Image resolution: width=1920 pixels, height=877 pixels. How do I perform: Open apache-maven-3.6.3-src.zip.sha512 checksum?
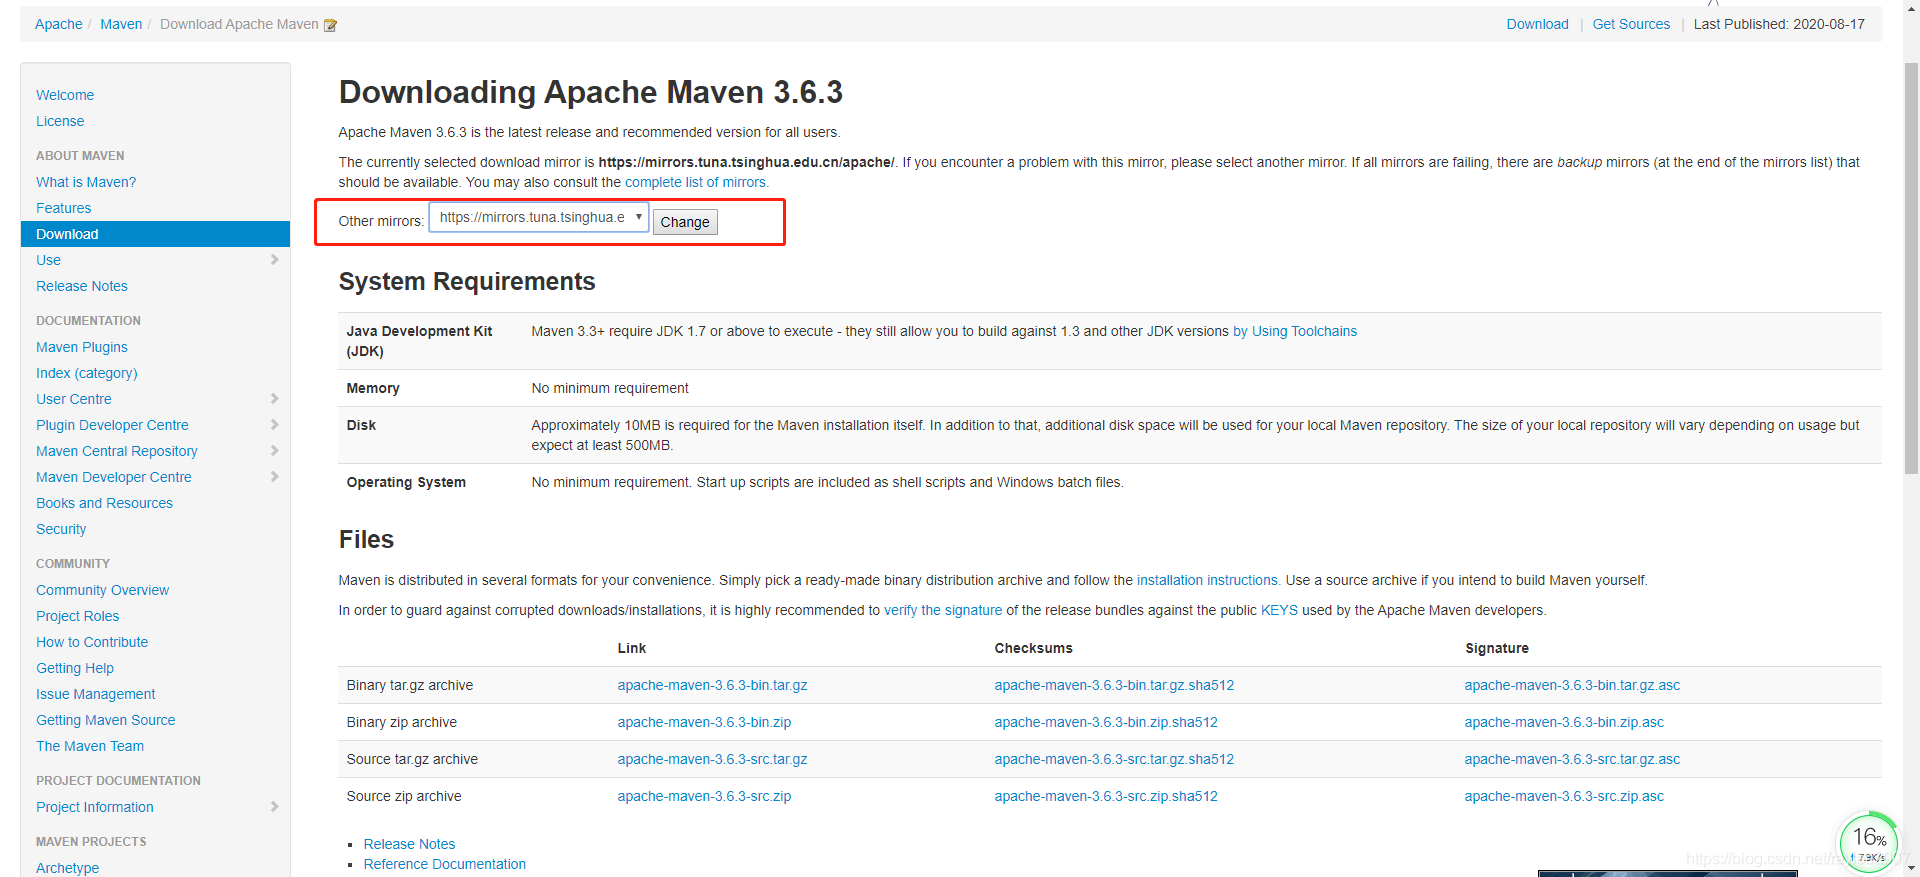(x=1106, y=796)
